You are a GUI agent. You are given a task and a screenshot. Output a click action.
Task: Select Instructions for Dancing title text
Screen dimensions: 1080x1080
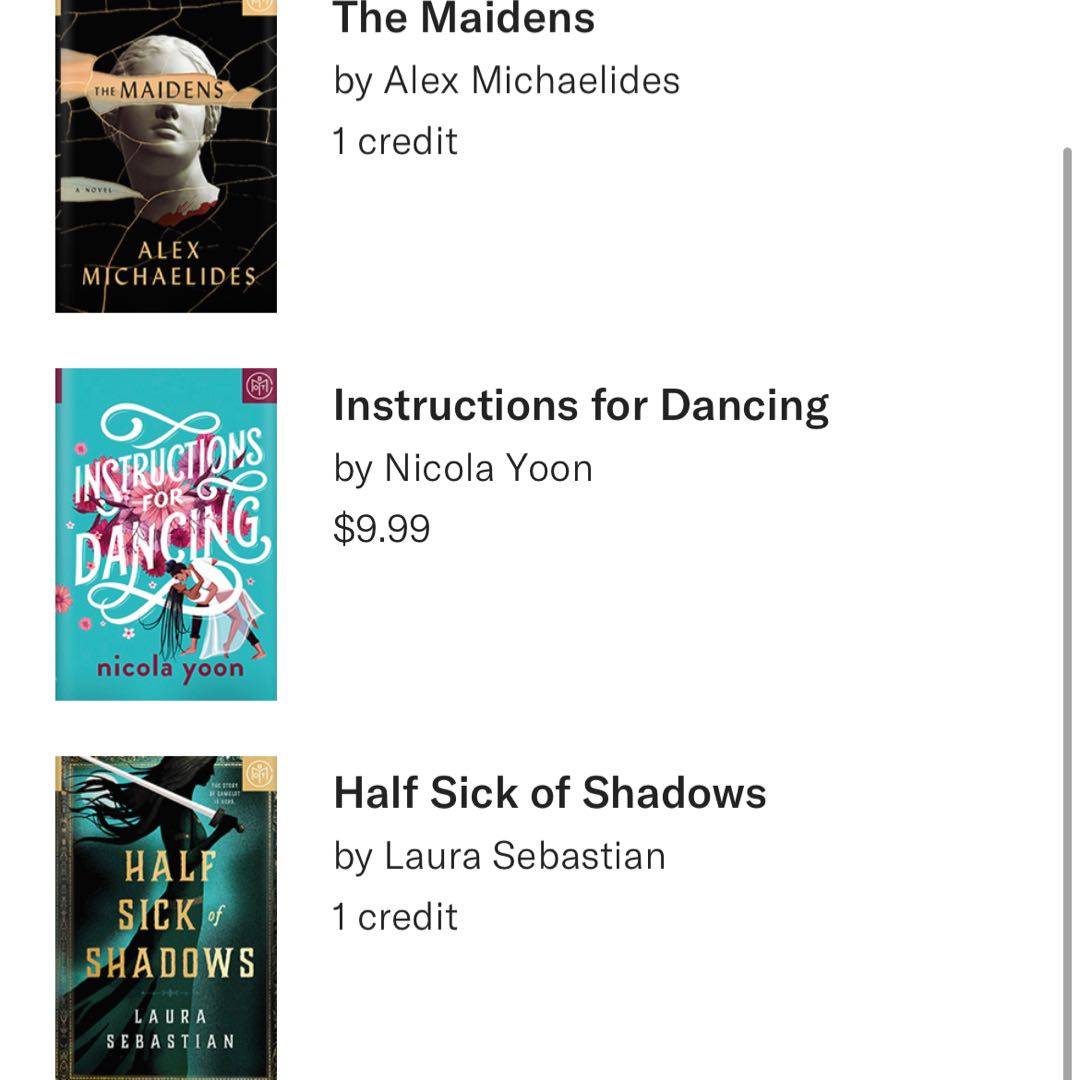click(x=580, y=405)
